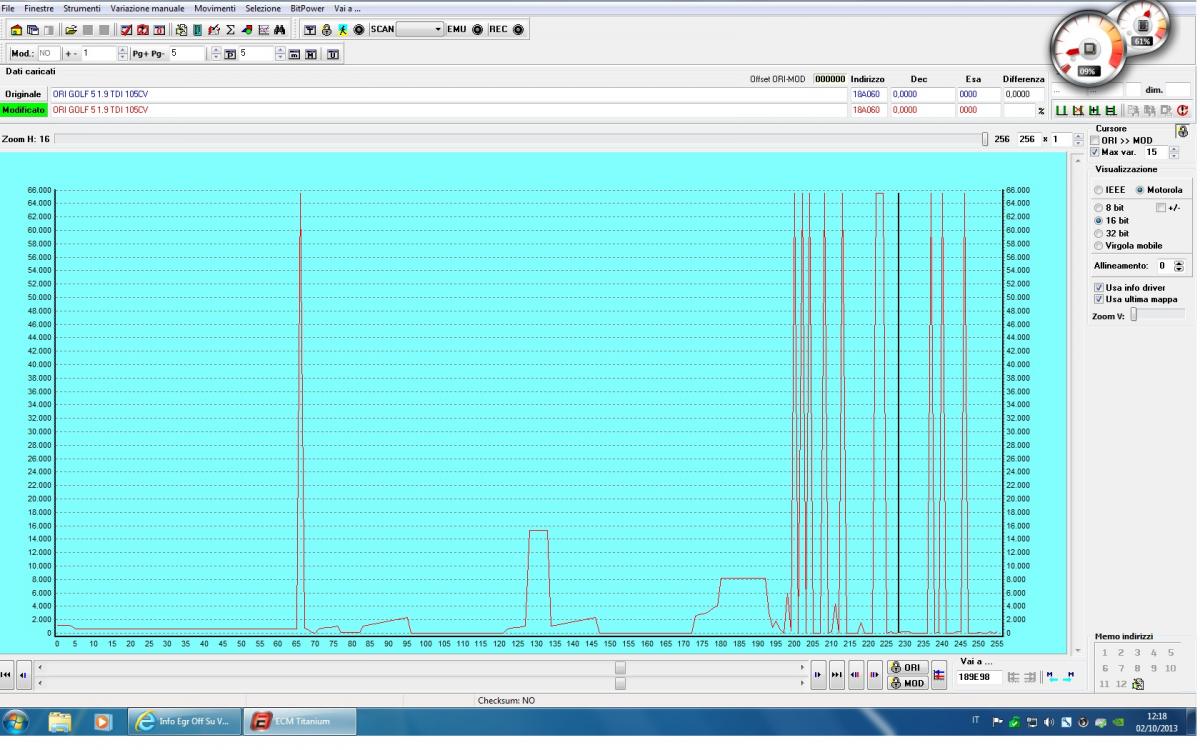
Task: Jump to first page with leftmost navigation arrow
Action: 8,675
